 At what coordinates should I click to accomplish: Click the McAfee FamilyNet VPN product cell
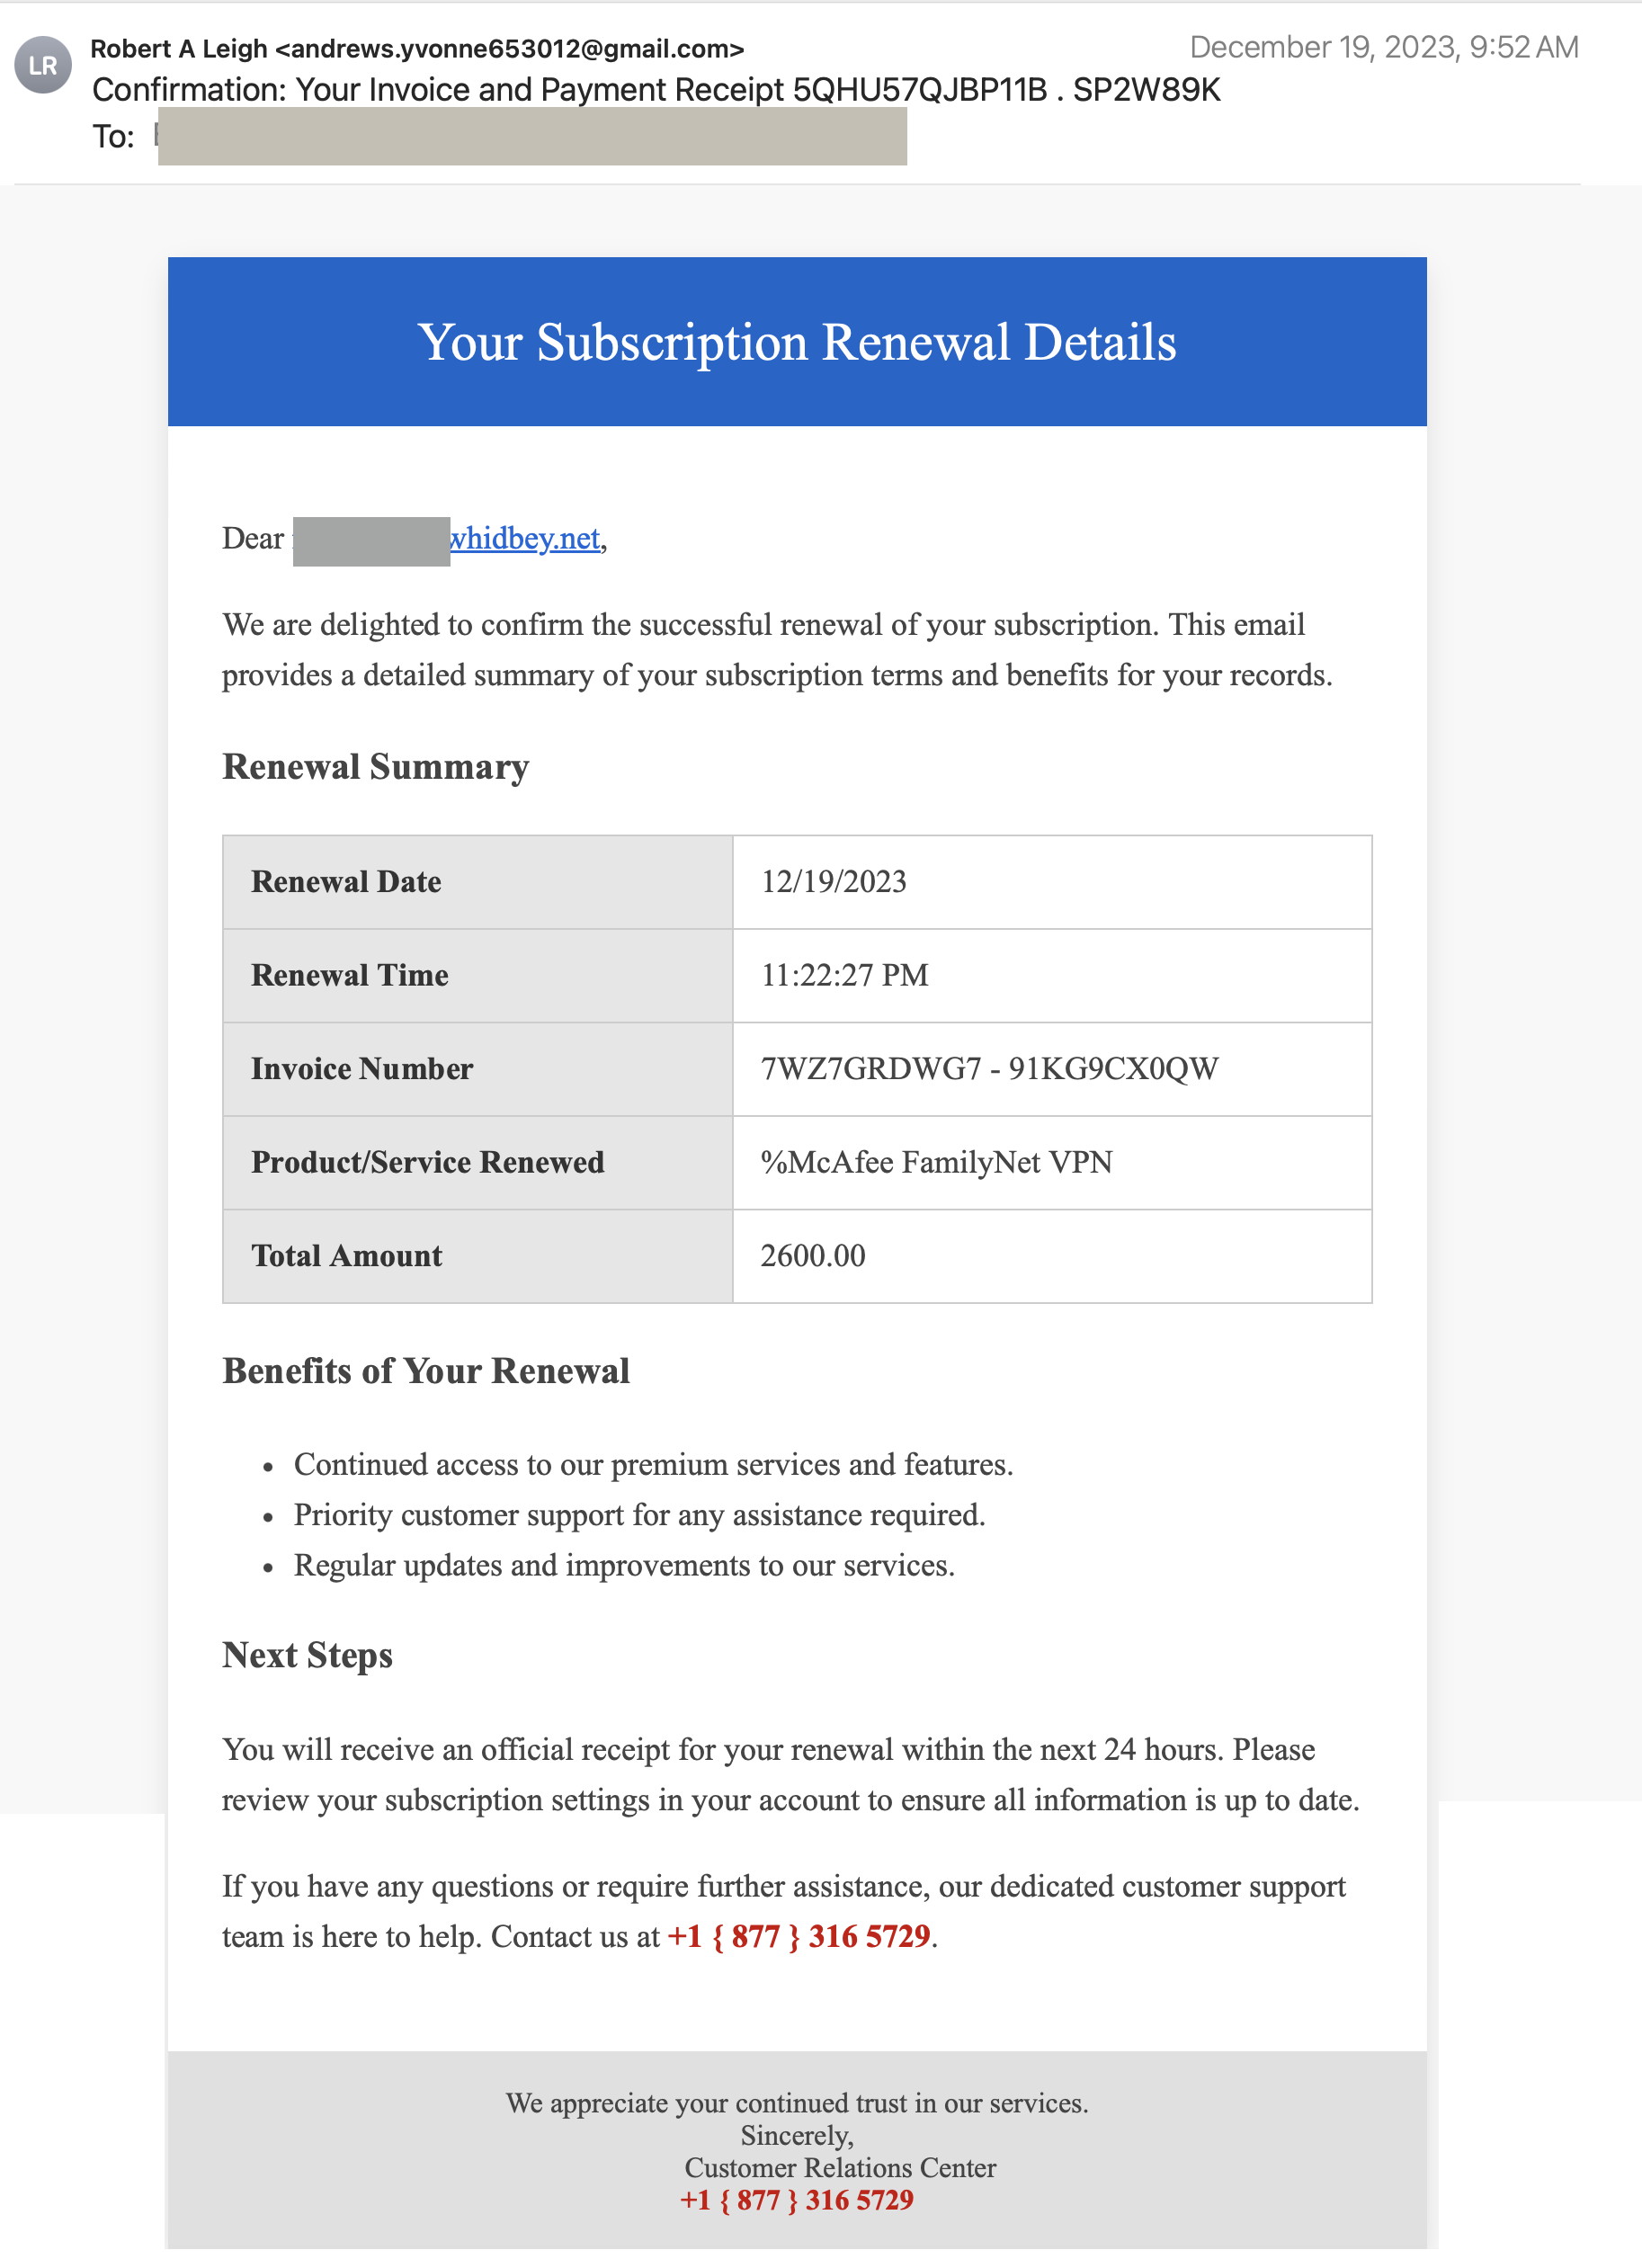(1052, 1162)
